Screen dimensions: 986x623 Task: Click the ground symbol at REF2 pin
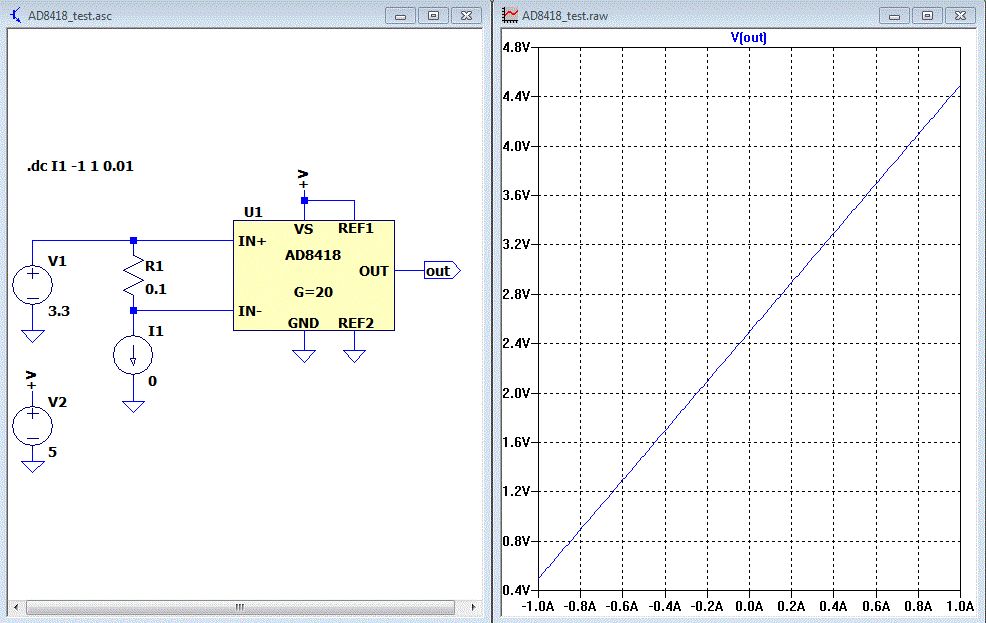click(355, 356)
